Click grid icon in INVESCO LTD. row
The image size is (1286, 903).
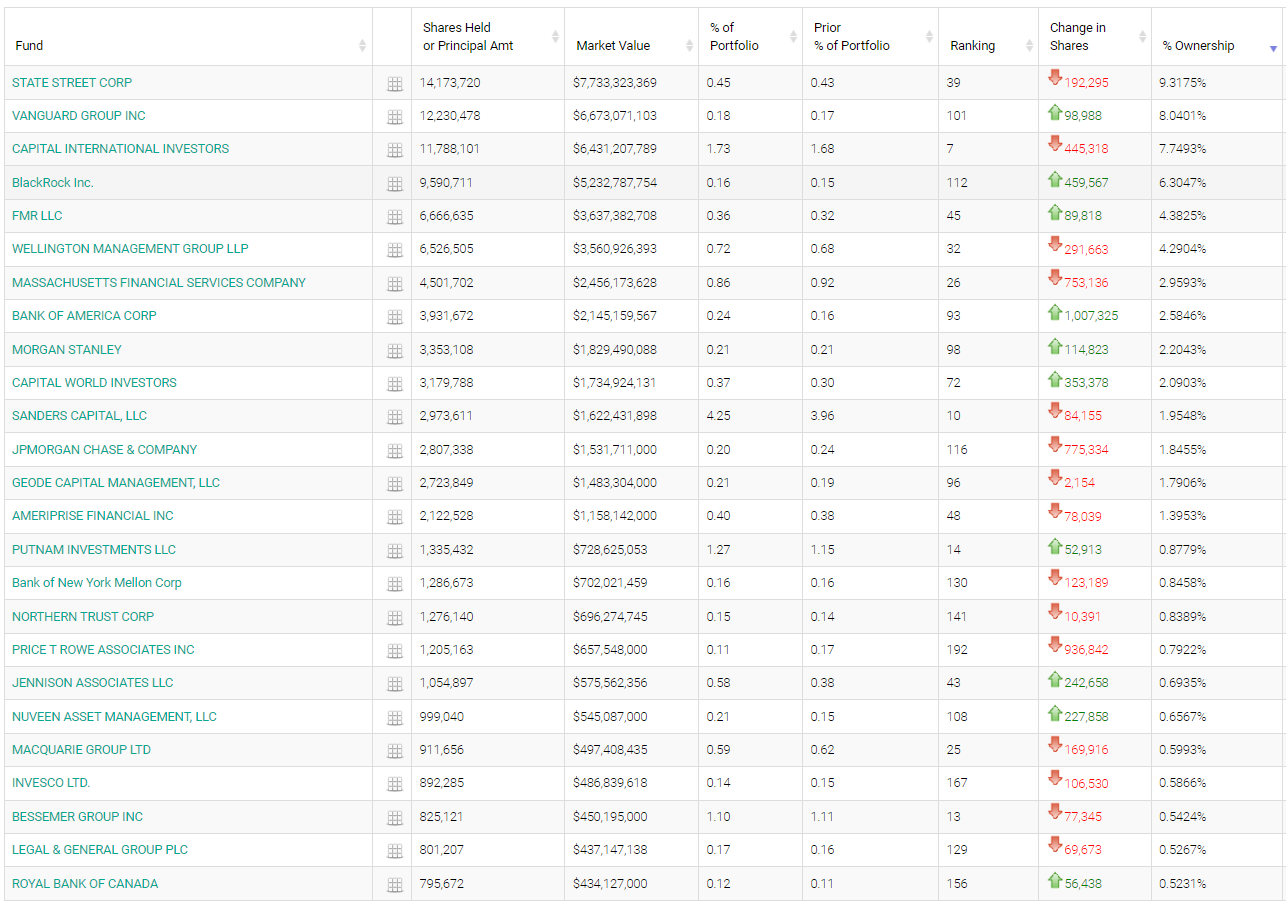pyautogui.click(x=394, y=785)
